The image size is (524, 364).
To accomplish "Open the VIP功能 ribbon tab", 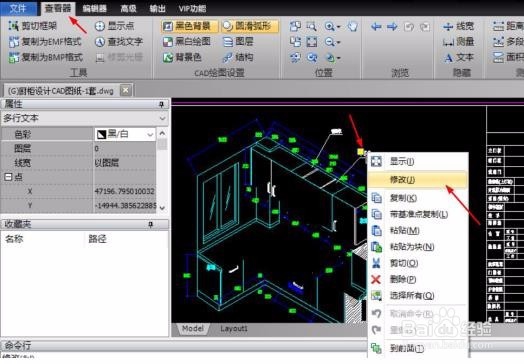I will coord(192,9).
